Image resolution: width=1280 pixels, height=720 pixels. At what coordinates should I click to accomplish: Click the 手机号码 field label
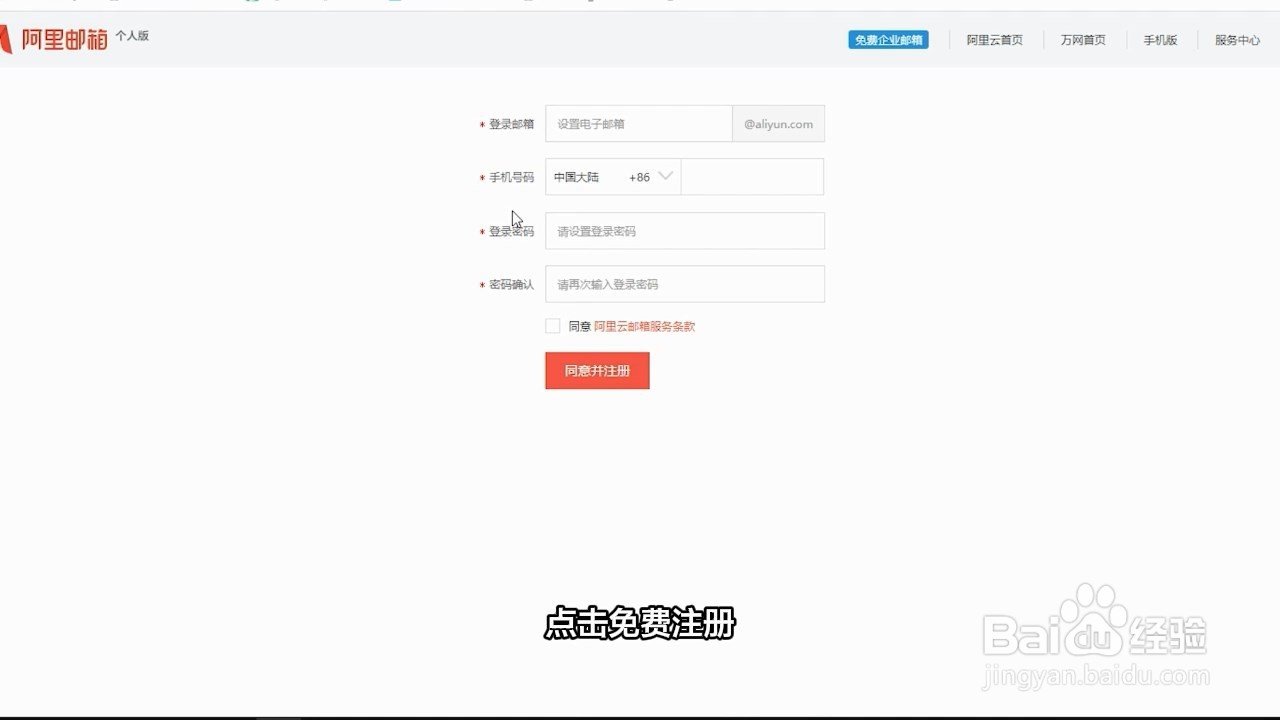[x=511, y=177]
